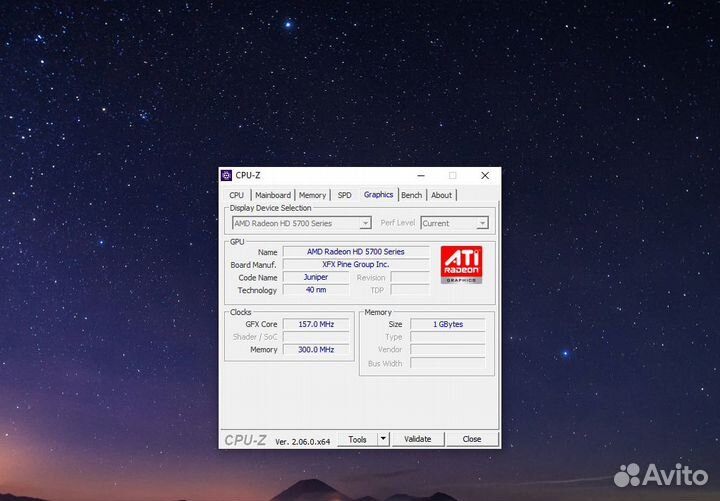
Task: Minimize the CPU-Z window
Action: pyautogui.click(x=420, y=175)
